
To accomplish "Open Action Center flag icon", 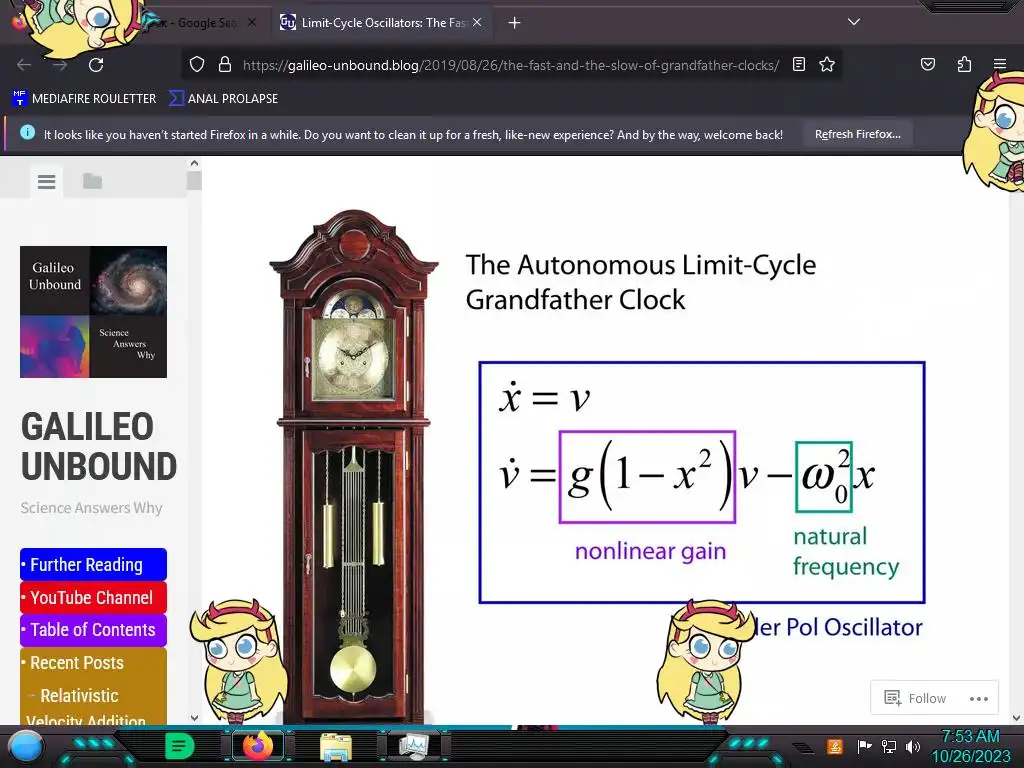I will coord(864,746).
